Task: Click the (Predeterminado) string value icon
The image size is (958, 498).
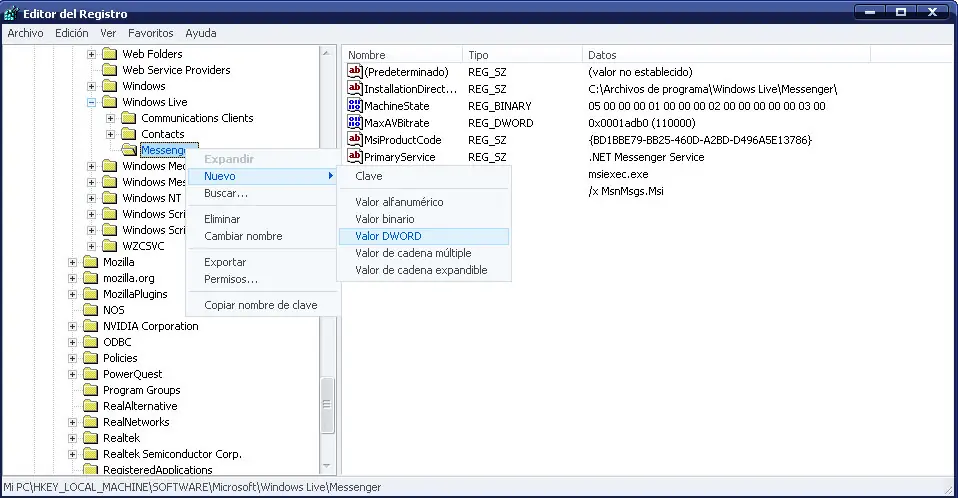Action: pos(354,71)
